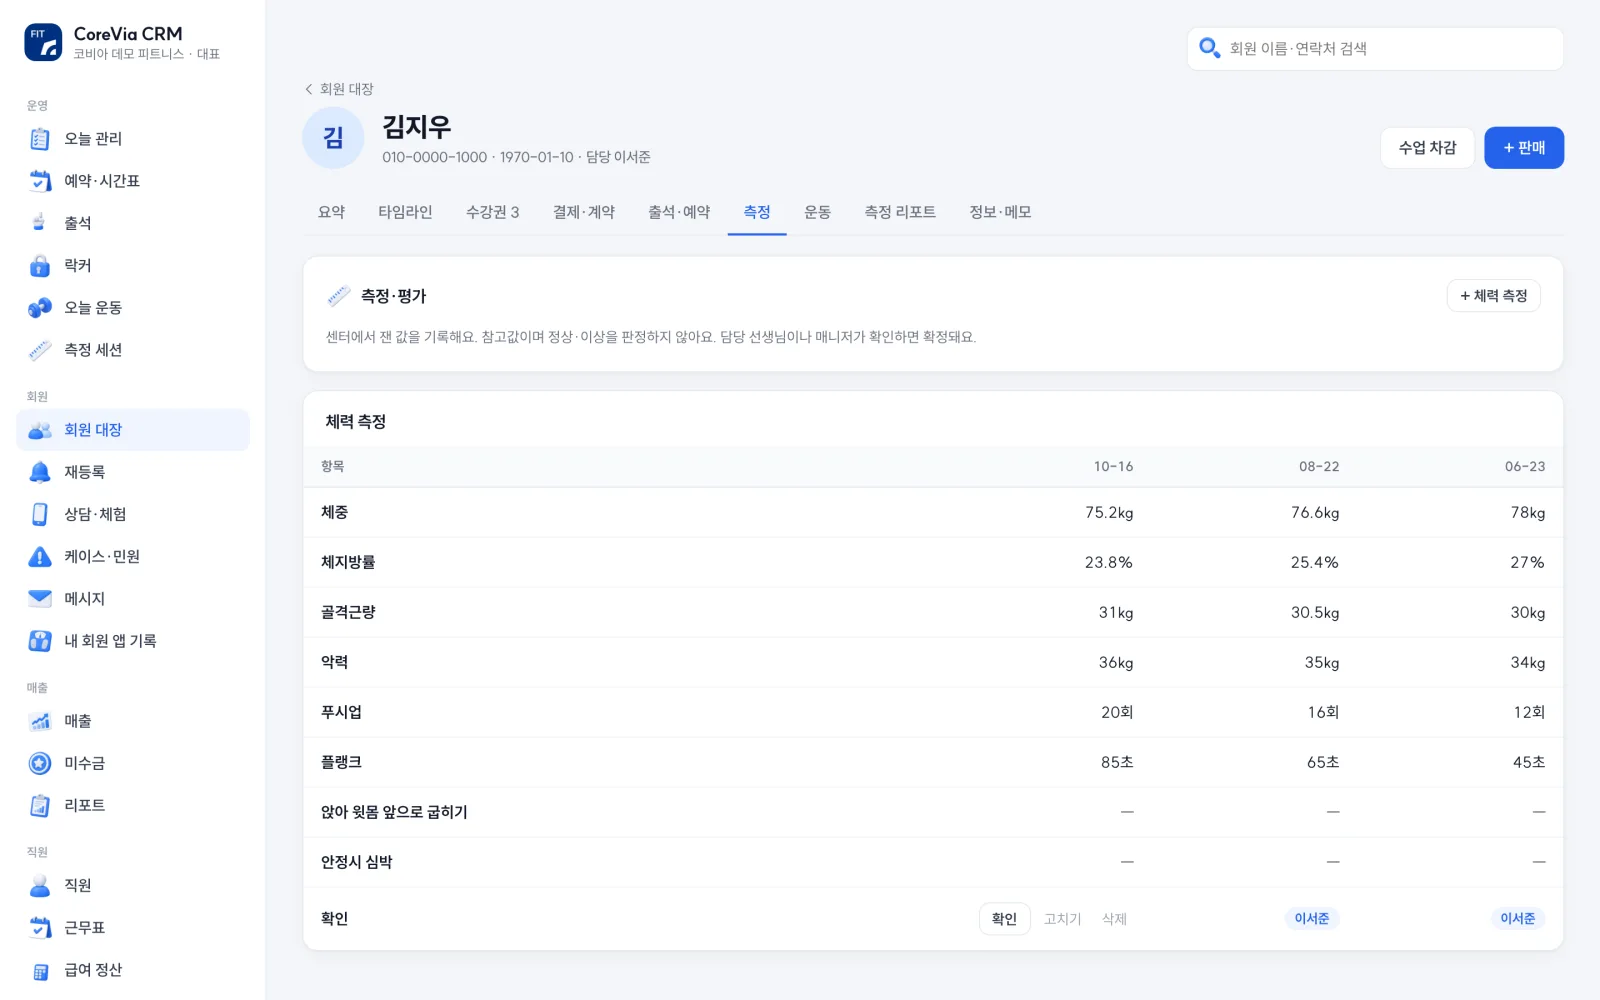This screenshot has width=1600, height=1000.
Task: Open 오늘 관리 clipboard icon
Action: [40, 139]
